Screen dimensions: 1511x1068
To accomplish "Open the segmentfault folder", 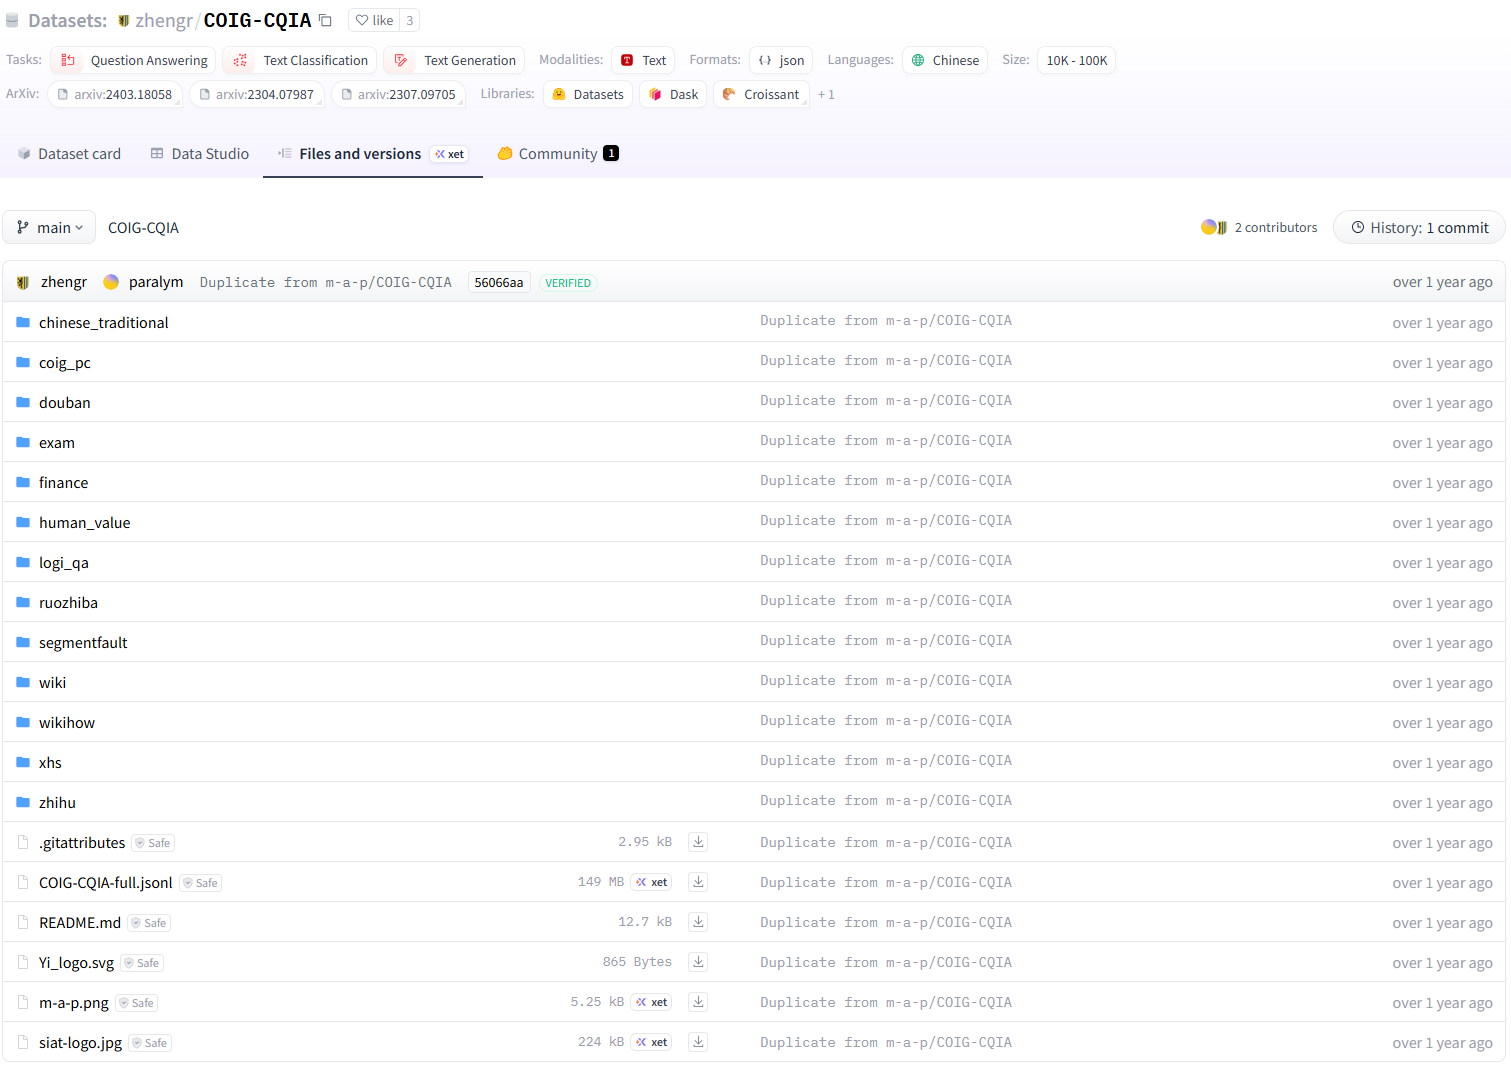I will pyautogui.click(x=83, y=642).
